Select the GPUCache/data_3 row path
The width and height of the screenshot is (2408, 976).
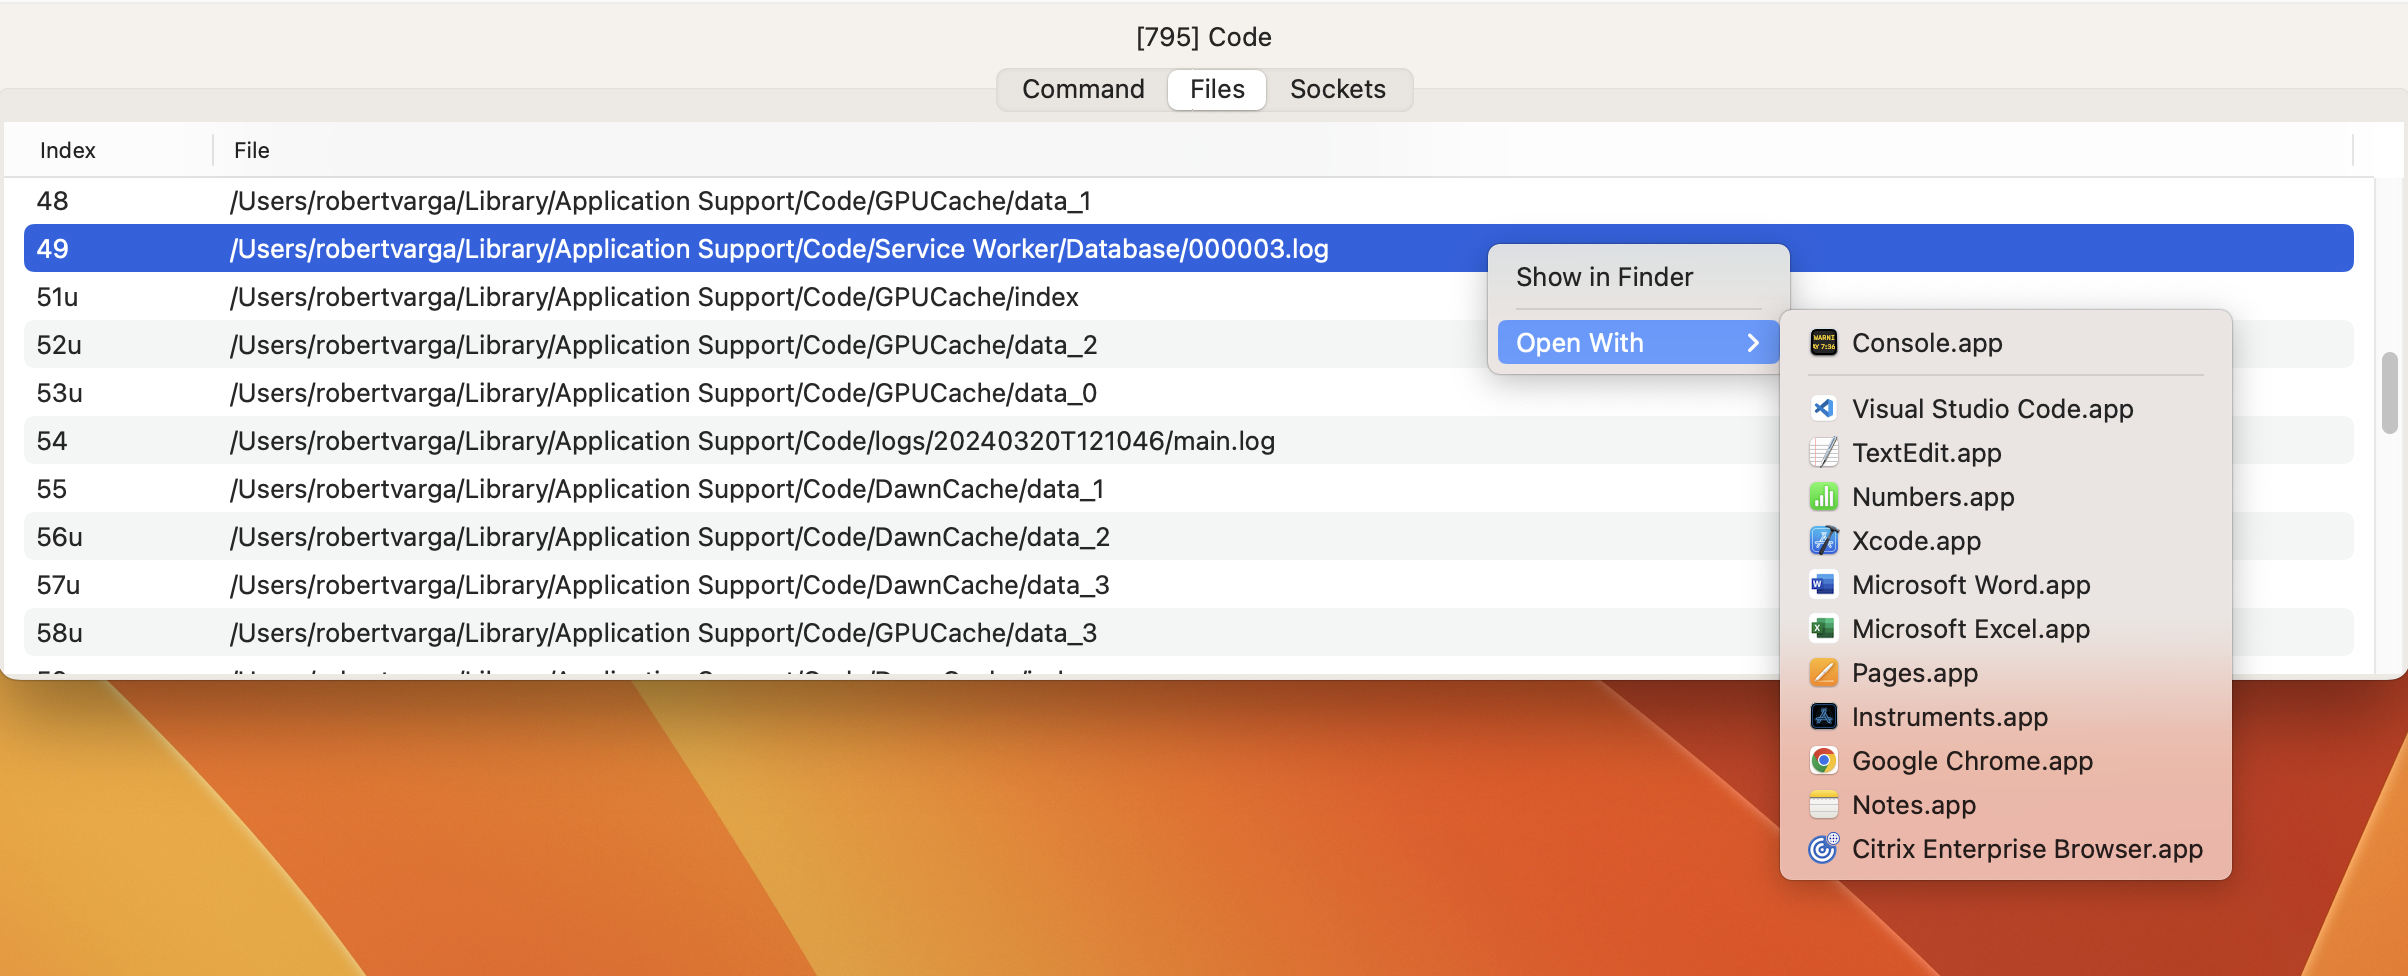663,633
